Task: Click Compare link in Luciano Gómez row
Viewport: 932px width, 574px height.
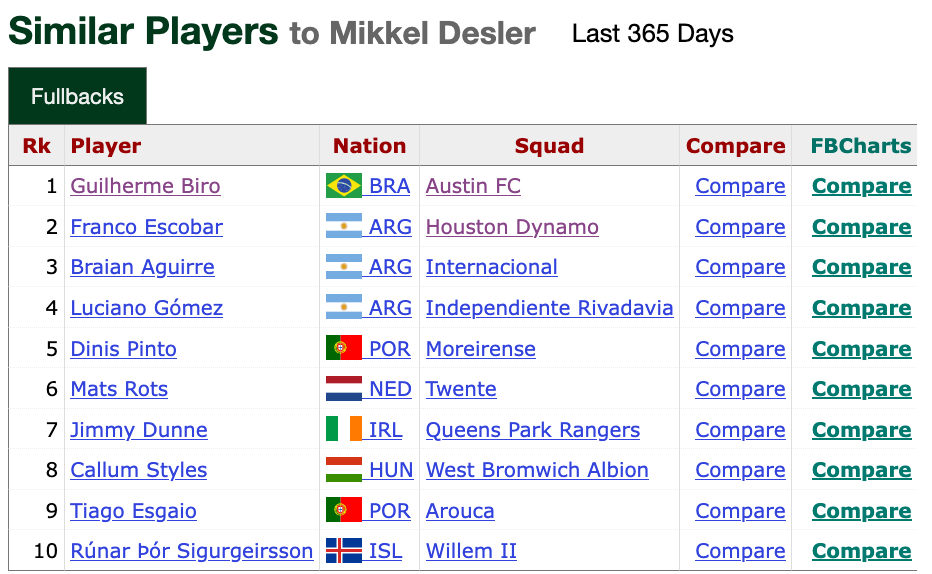Action: (x=740, y=308)
